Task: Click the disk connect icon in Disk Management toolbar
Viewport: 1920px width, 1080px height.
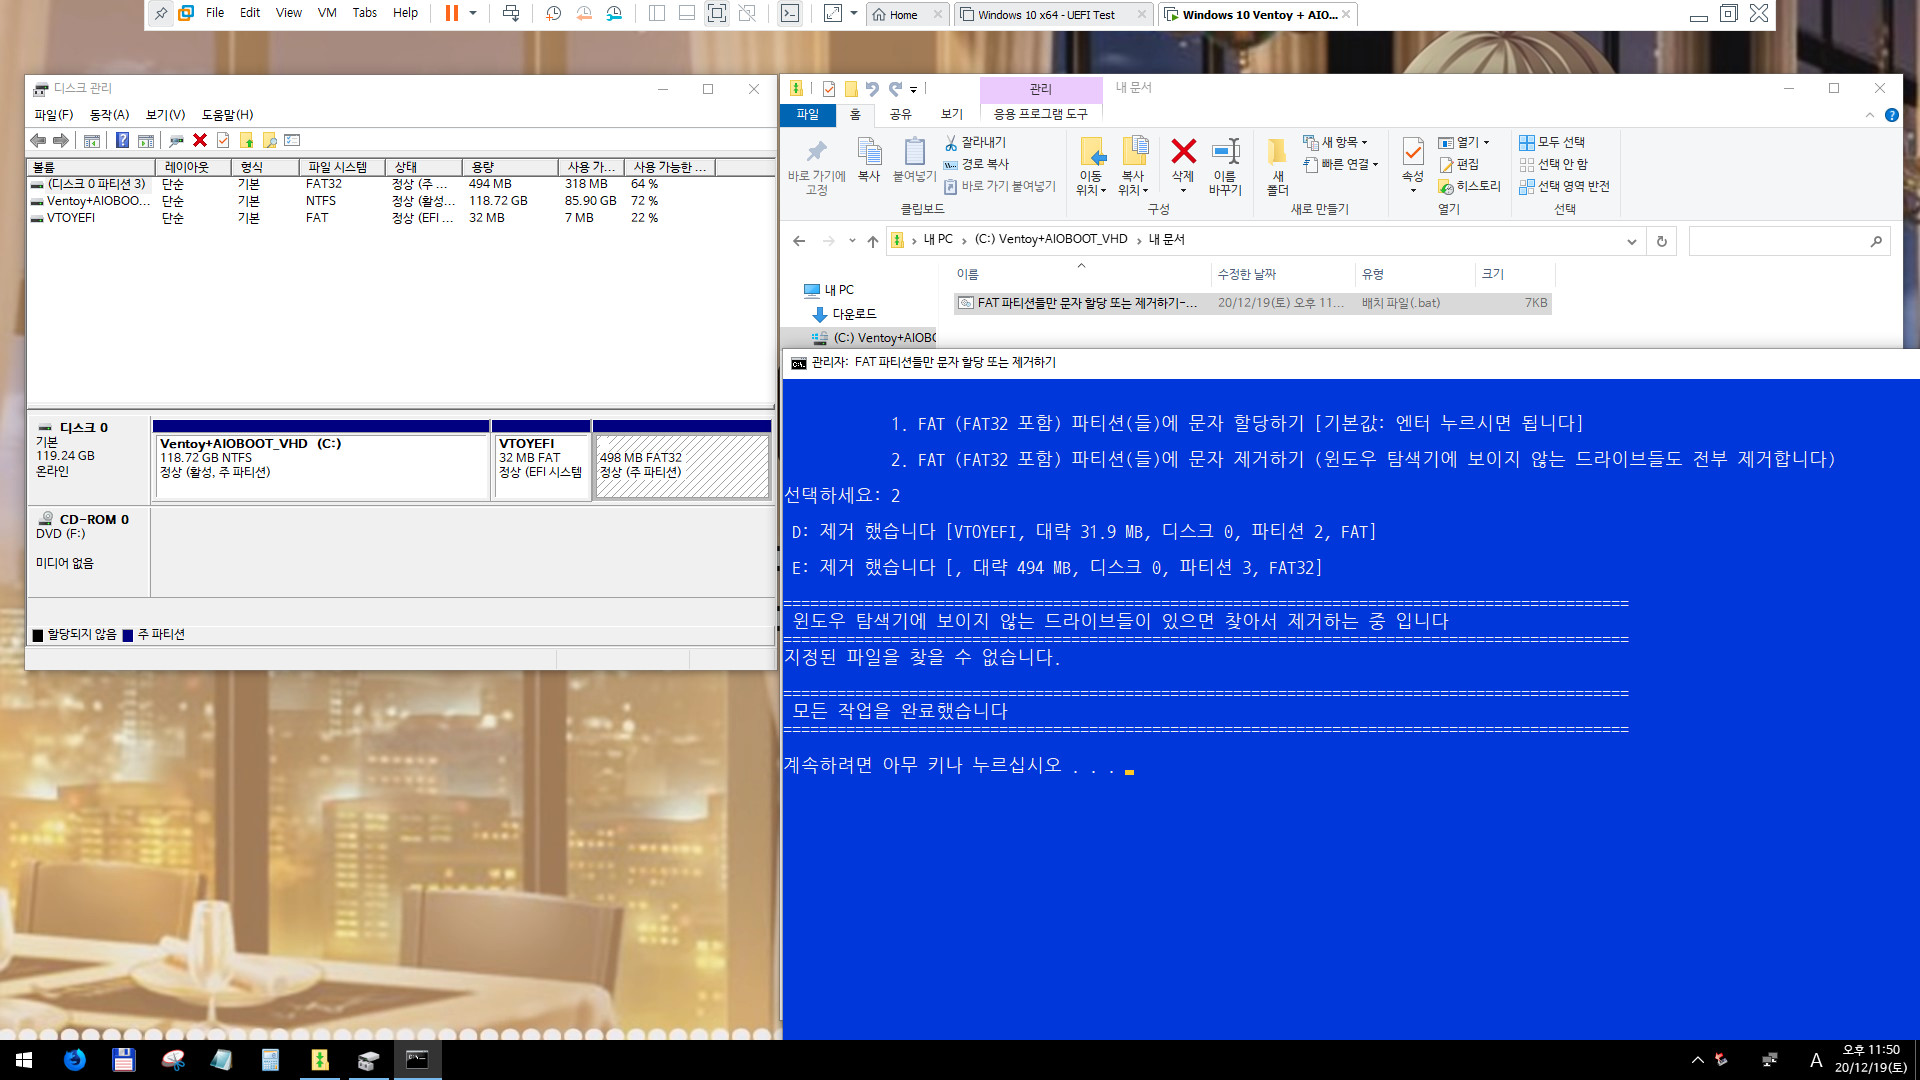Action: click(x=176, y=140)
